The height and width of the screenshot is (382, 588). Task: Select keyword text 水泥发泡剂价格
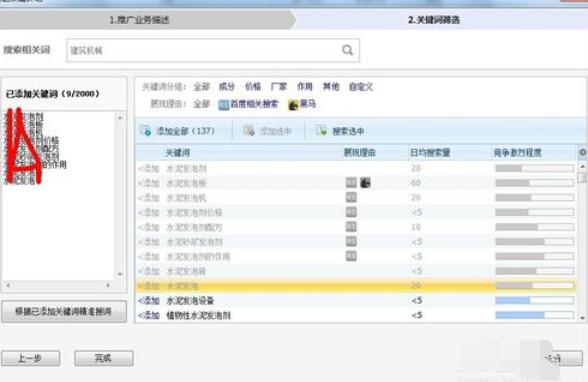click(194, 213)
